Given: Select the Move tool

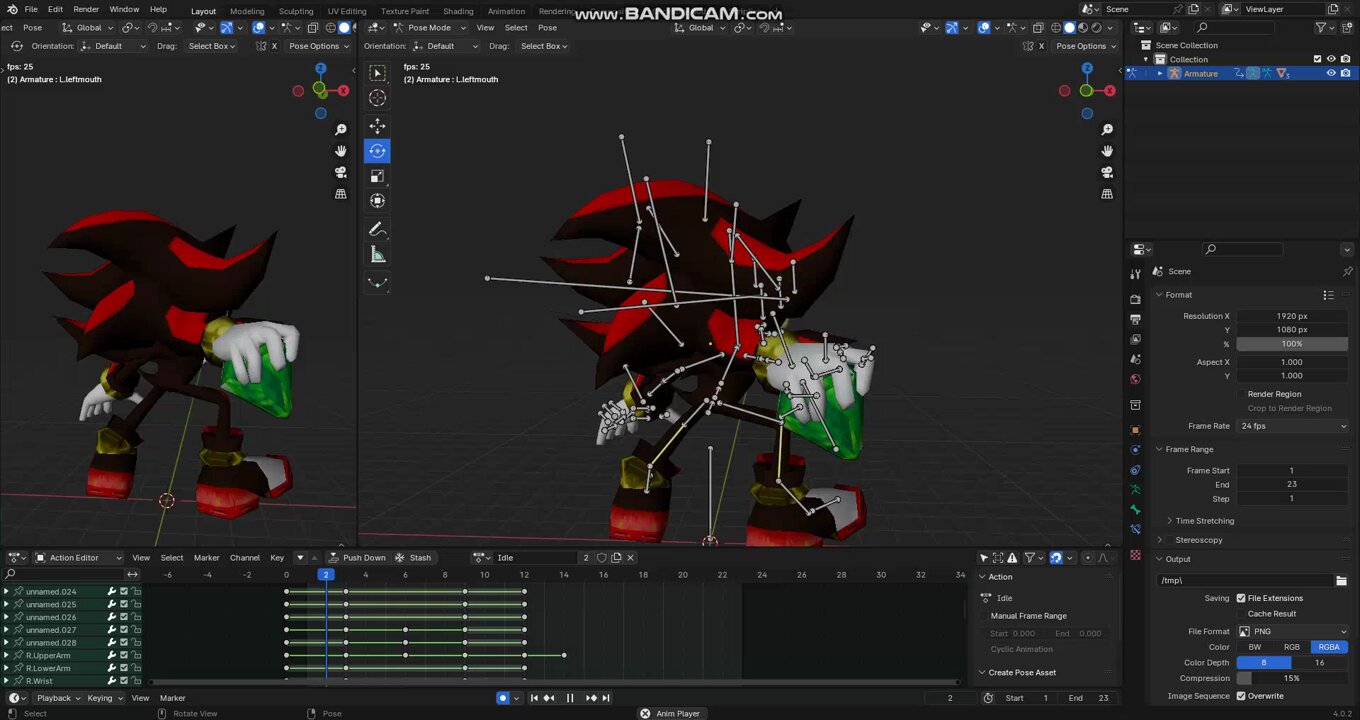Looking at the screenshot, I should [377, 126].
